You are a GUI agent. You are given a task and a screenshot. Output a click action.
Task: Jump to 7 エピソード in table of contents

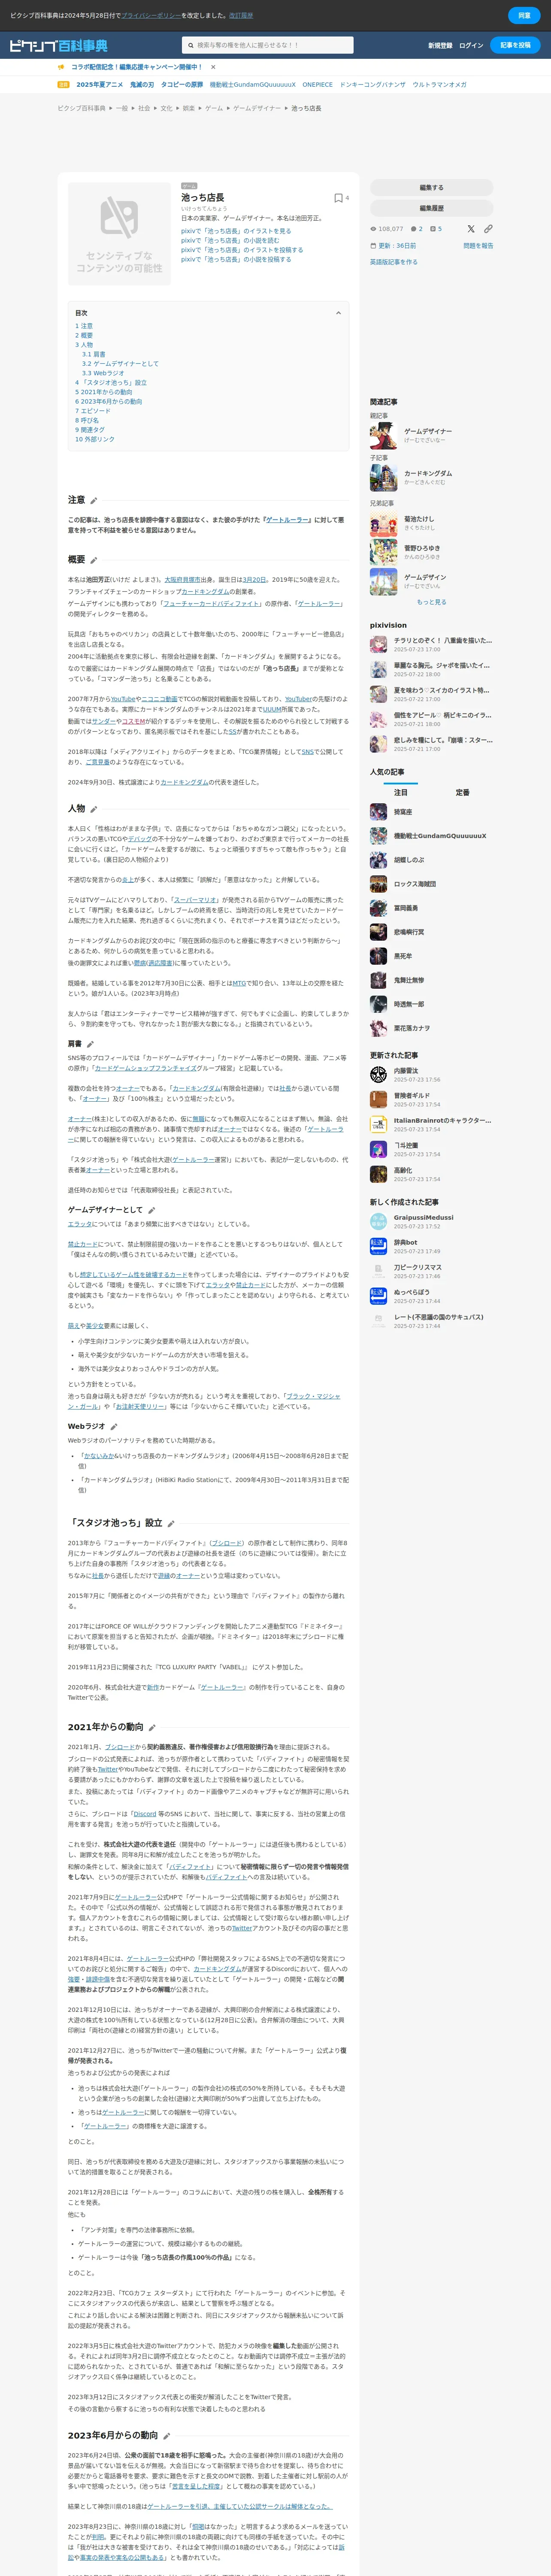click(93, 411)
